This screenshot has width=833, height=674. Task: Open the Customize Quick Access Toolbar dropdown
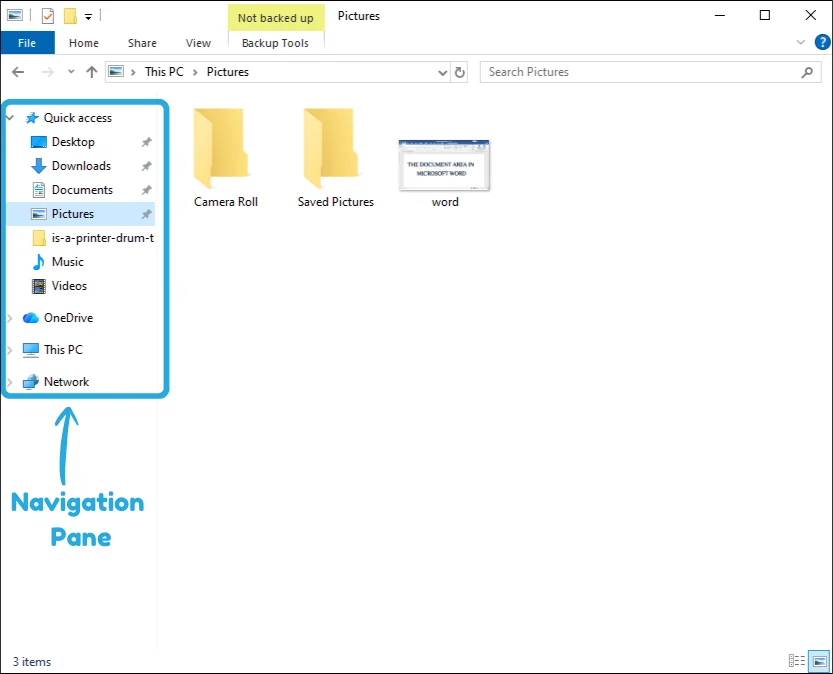[88, 15]
